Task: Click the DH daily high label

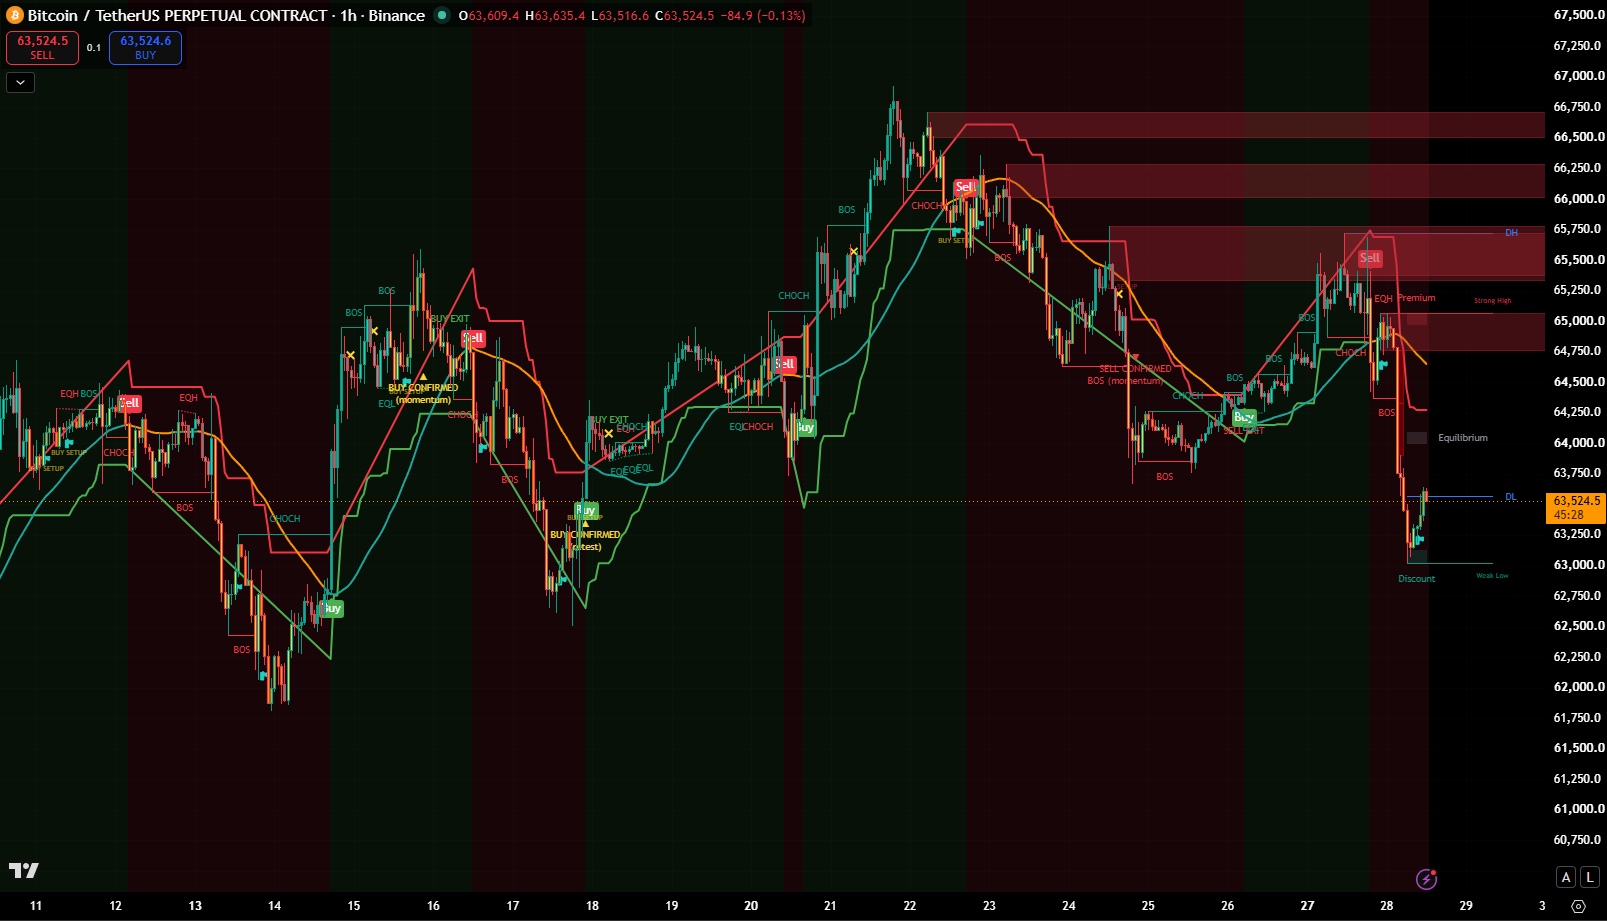Action: point(1512,233)
